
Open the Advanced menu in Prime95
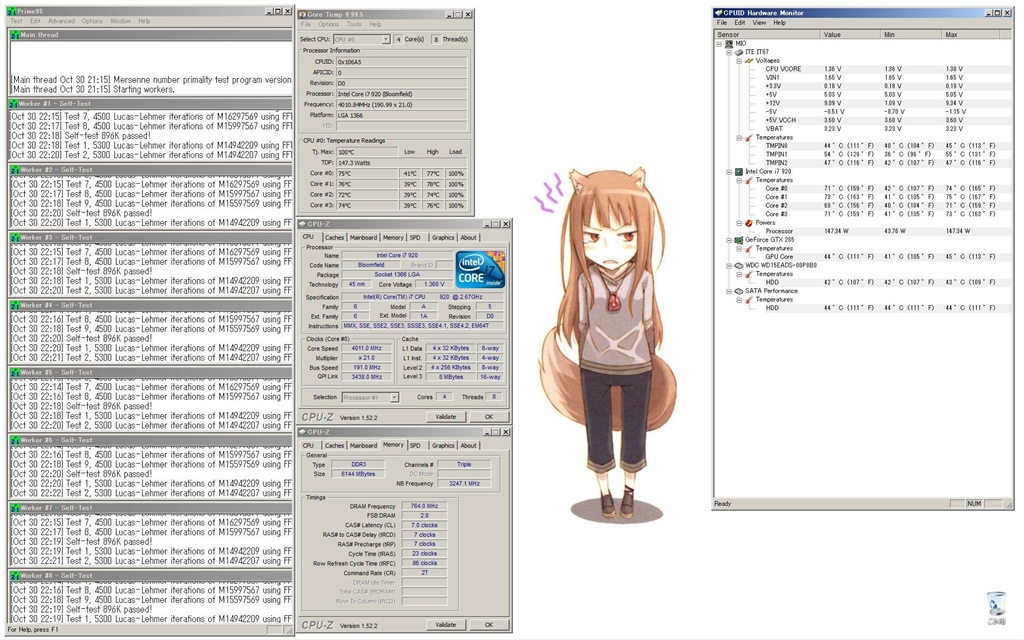[x=61, y=21]
